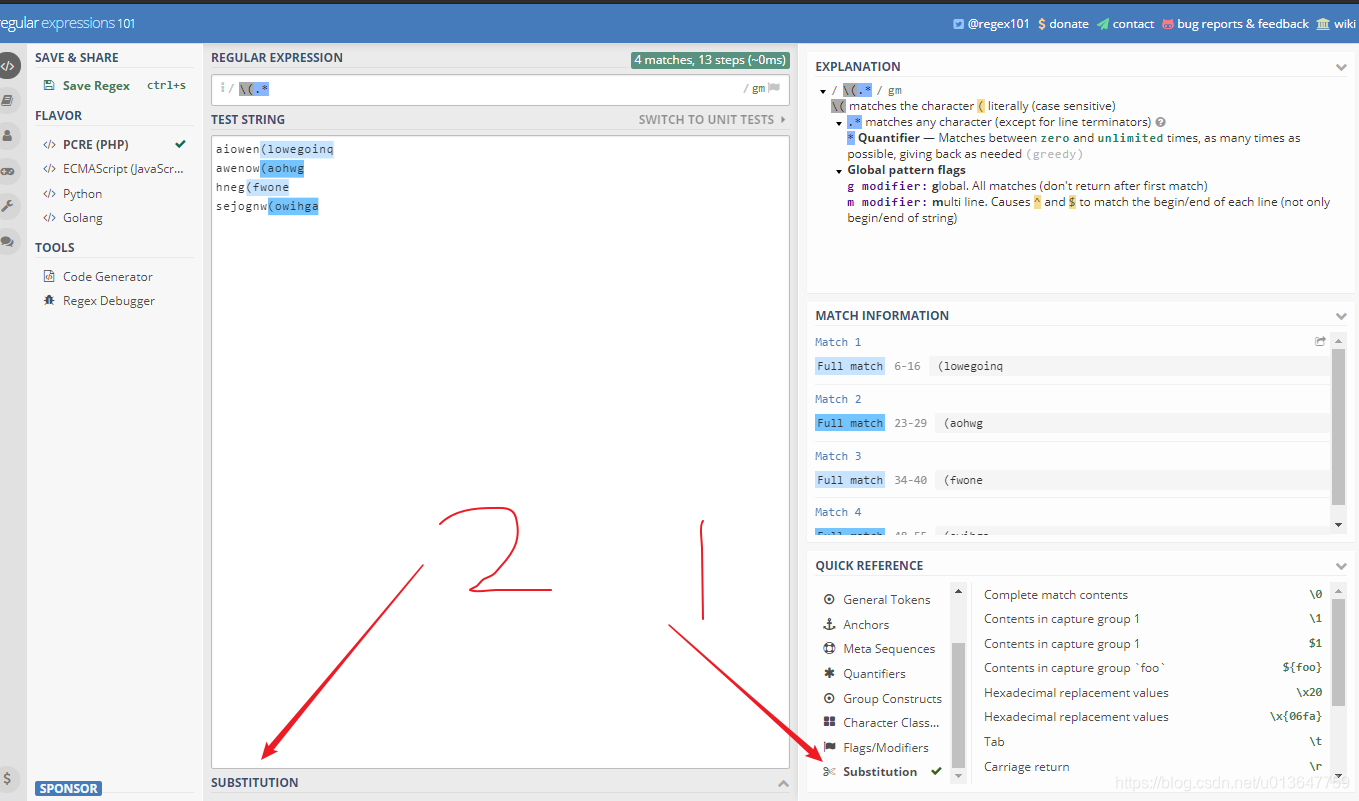This screenshot has width=1359, height=801.
Task: Open the wiki link in header
Action: point(1336,24)
